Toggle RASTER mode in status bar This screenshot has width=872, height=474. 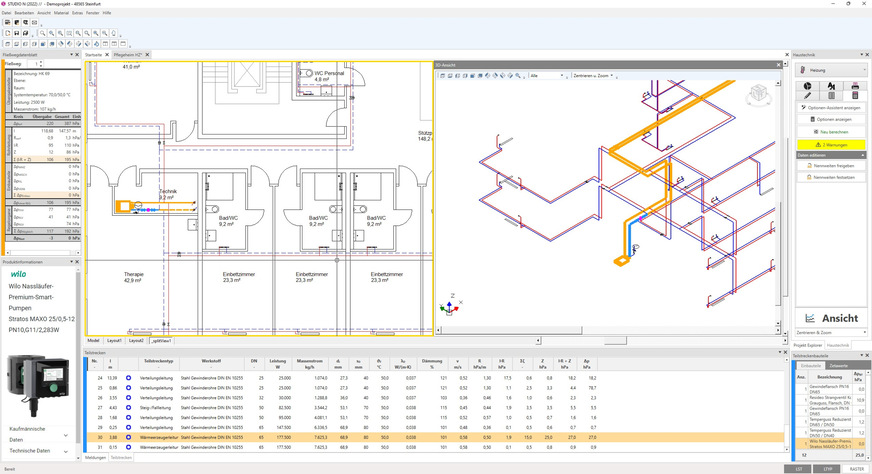click(856, 468)
